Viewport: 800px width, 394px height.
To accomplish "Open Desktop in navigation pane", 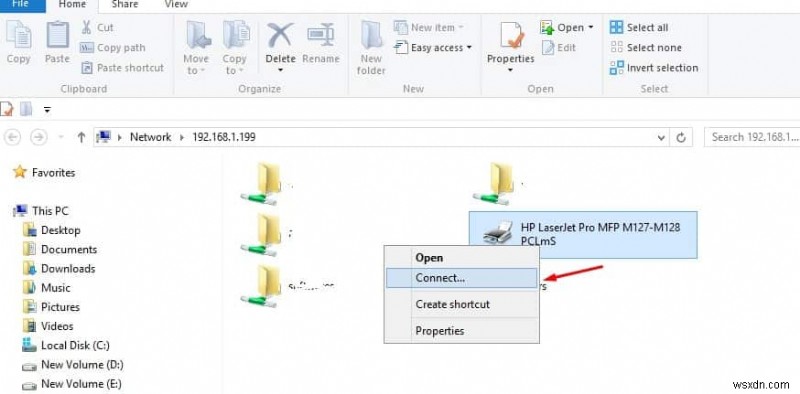I will tap(53, 230).
